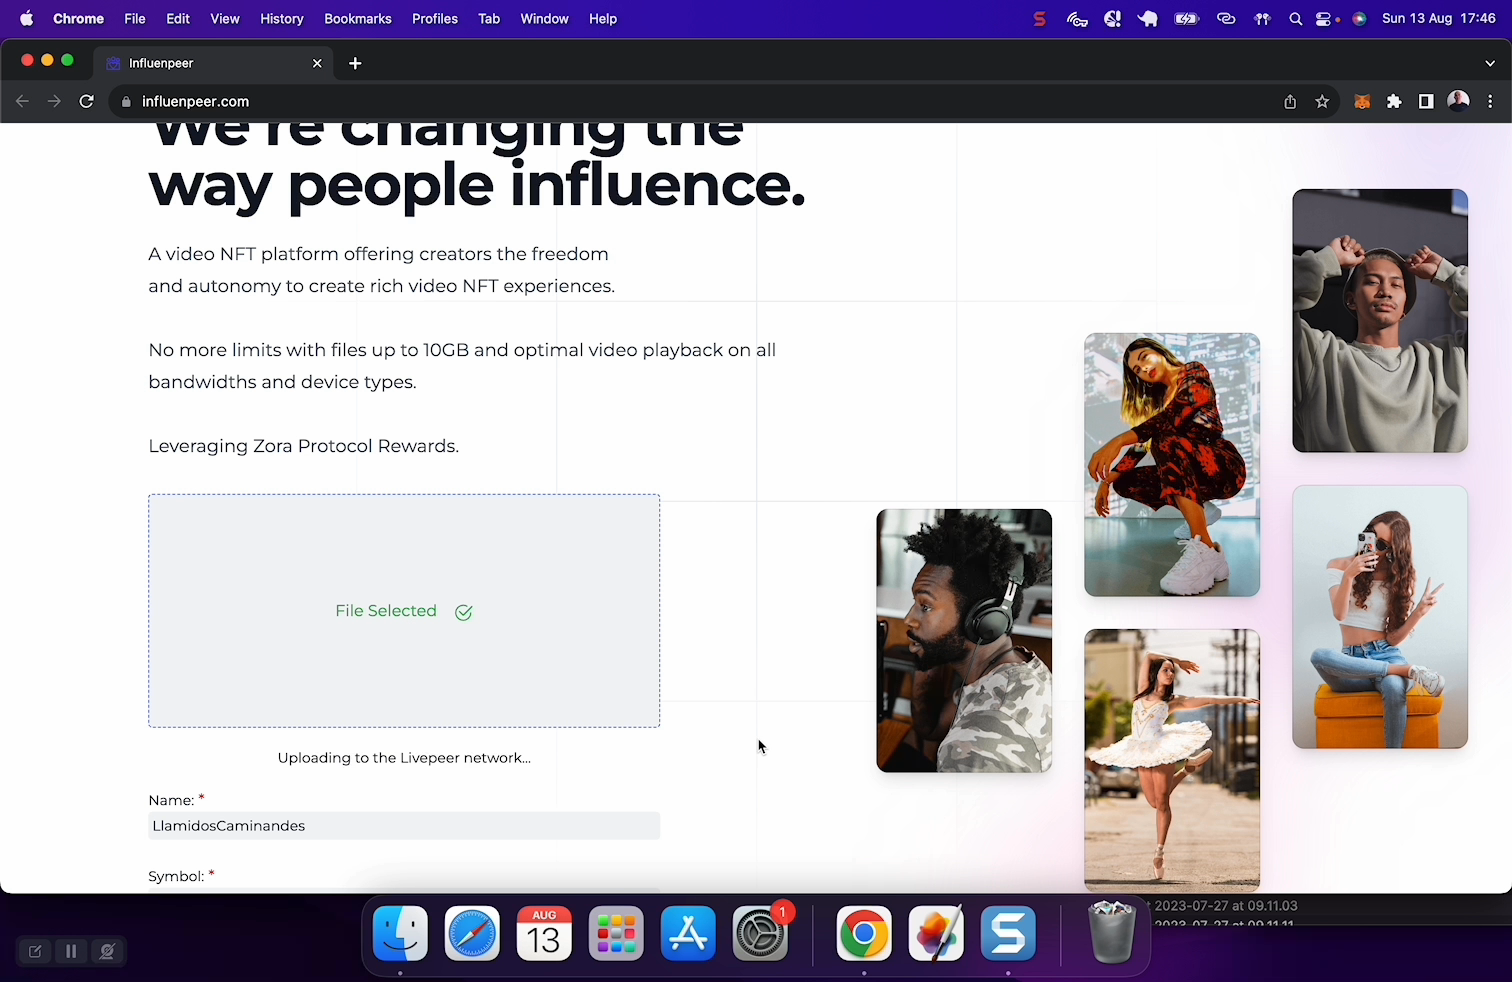Open the TablePlus elephant menu bar icon
This screenshot has width=1512, height=982.
tap(1148, 19)
